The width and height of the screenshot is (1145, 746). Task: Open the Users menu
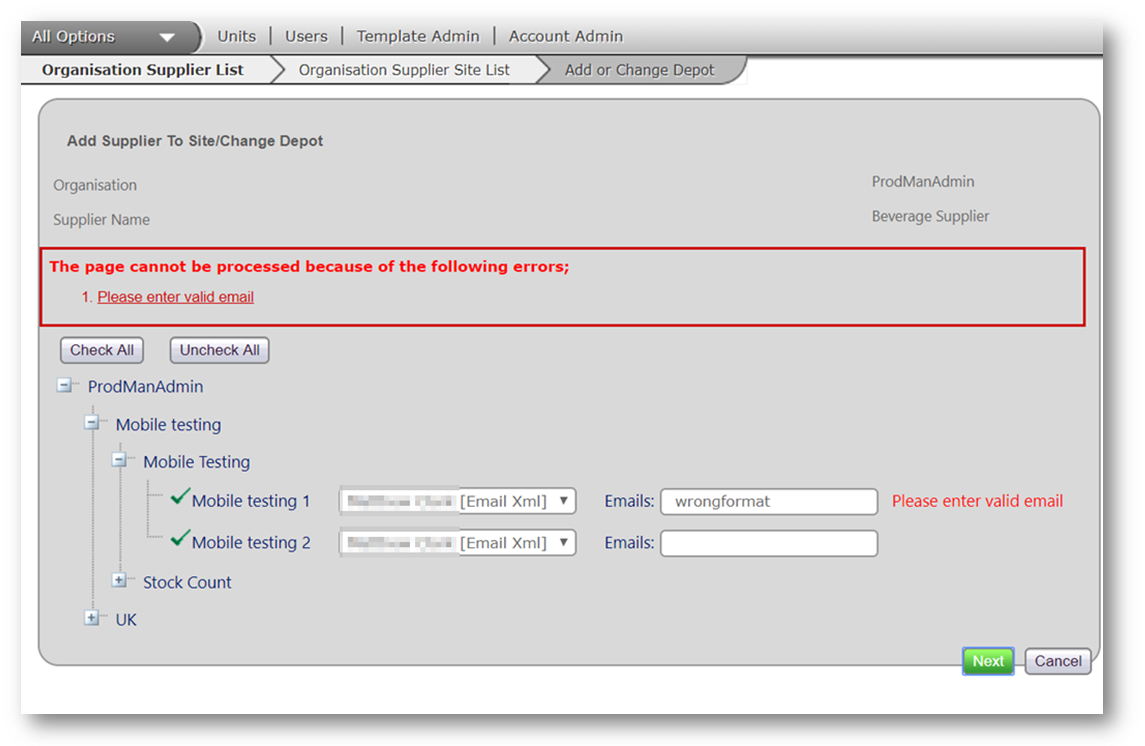tap(306, 36)
